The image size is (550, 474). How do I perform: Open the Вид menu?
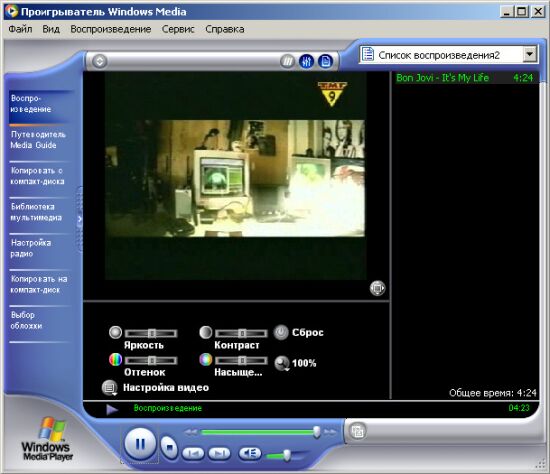pyautogui.click(x=51, y=29)
